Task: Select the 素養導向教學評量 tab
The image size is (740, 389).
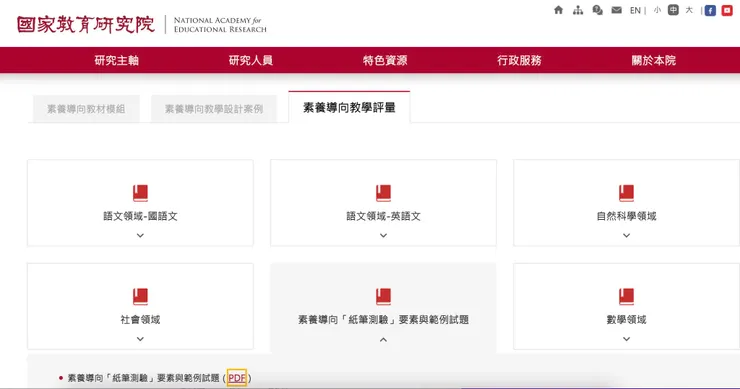Action: point(349,108)
